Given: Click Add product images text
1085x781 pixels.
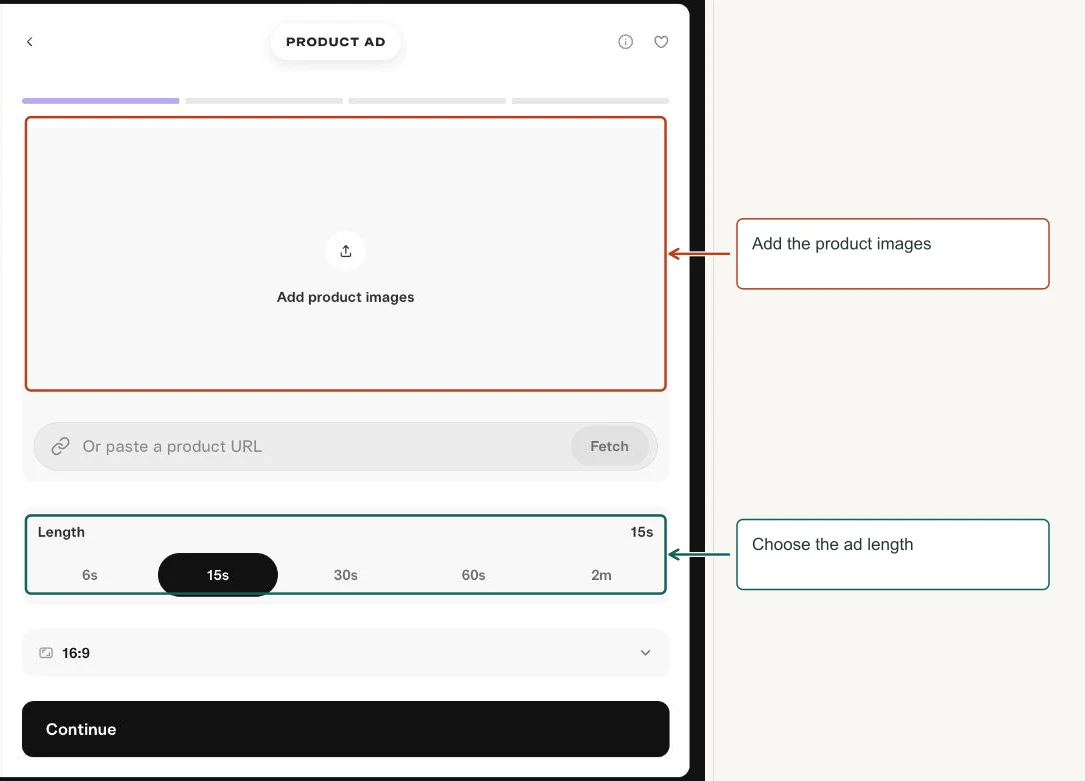Looking at the screenshot, I should pos(346,297).
